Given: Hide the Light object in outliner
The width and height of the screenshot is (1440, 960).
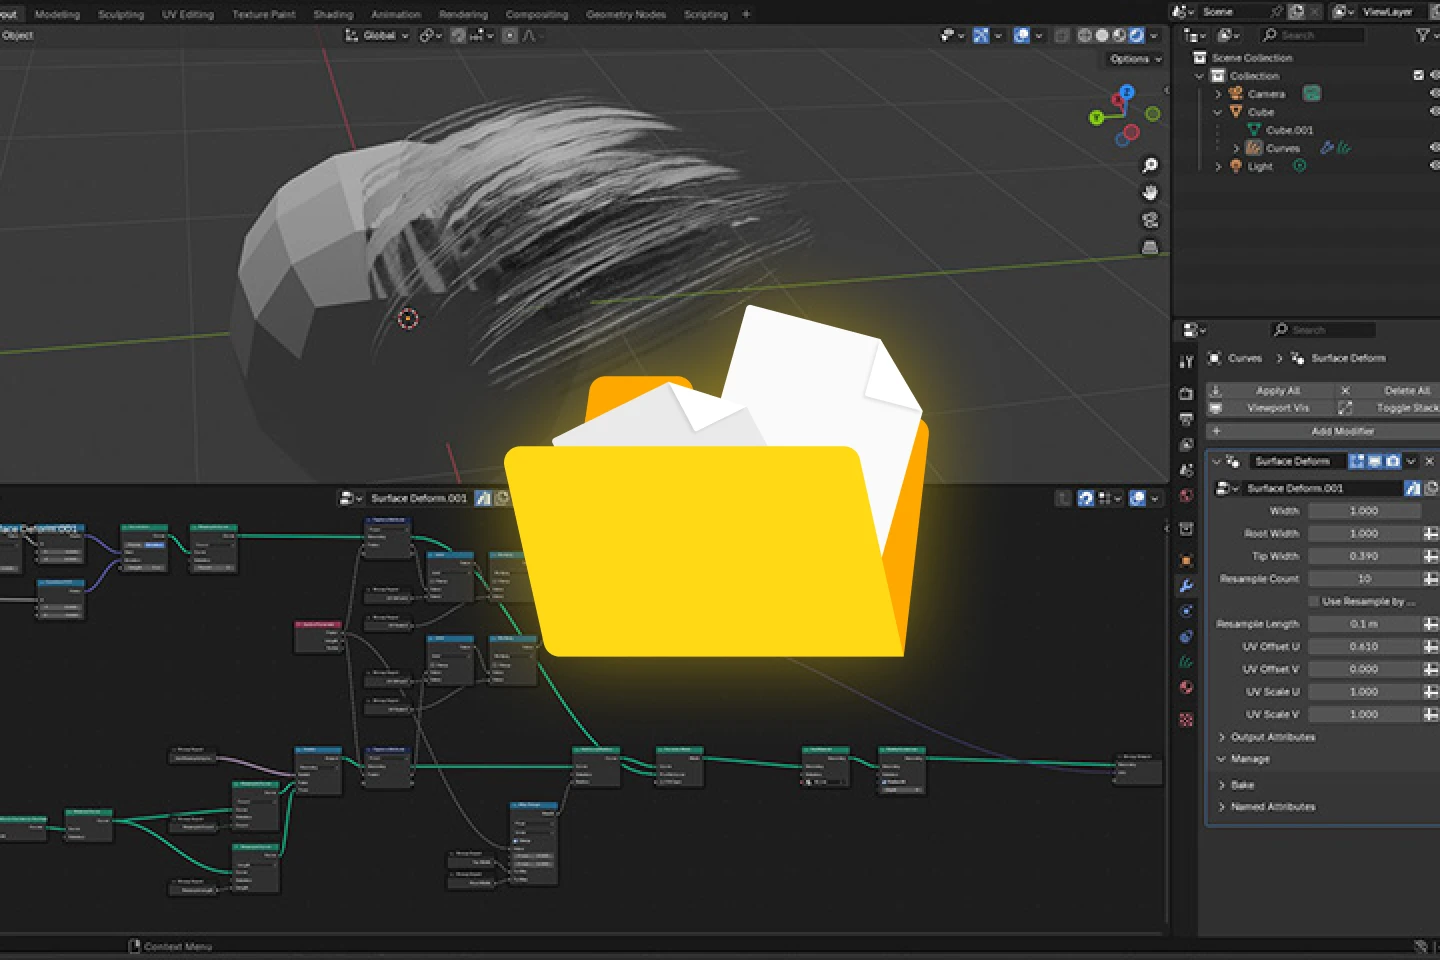Looking at the screenshot, I should pyautogui.click(x=1435, y=165).
